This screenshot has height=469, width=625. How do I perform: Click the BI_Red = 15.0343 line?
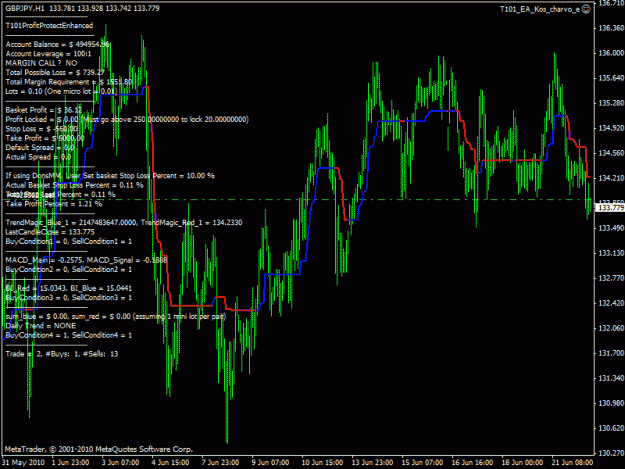pyautogui.click(x=69, y=288)
